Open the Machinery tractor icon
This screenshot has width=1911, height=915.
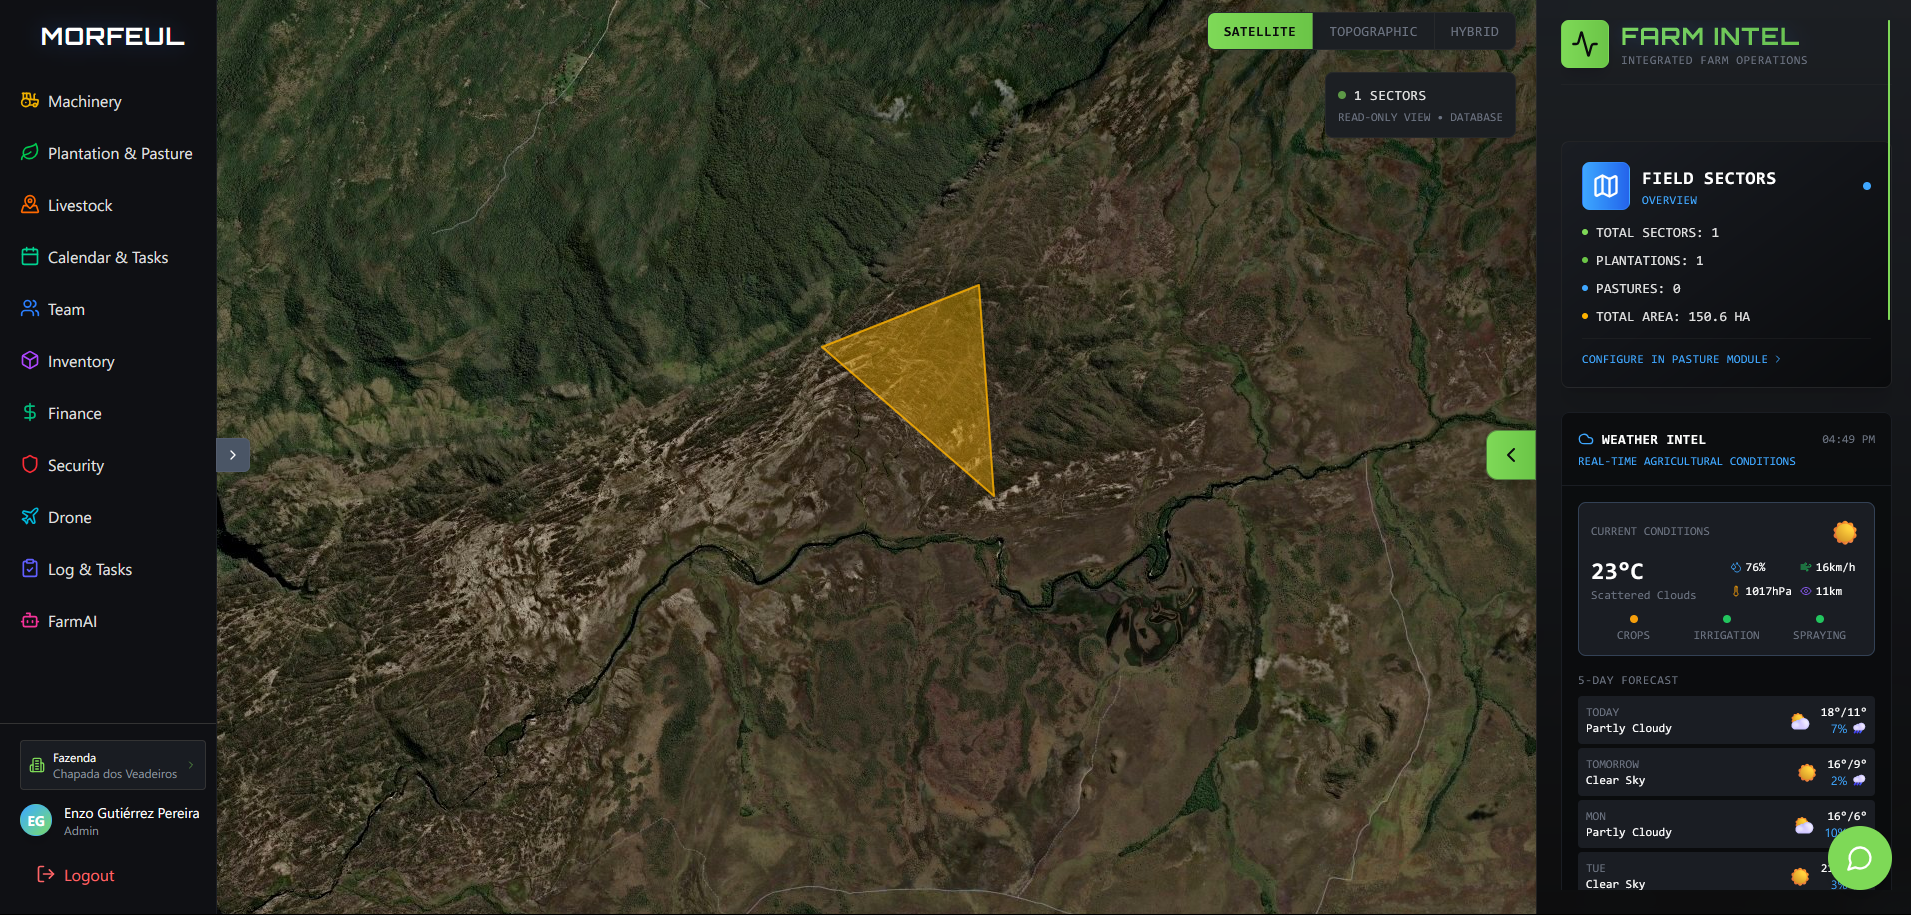(30, 101)
